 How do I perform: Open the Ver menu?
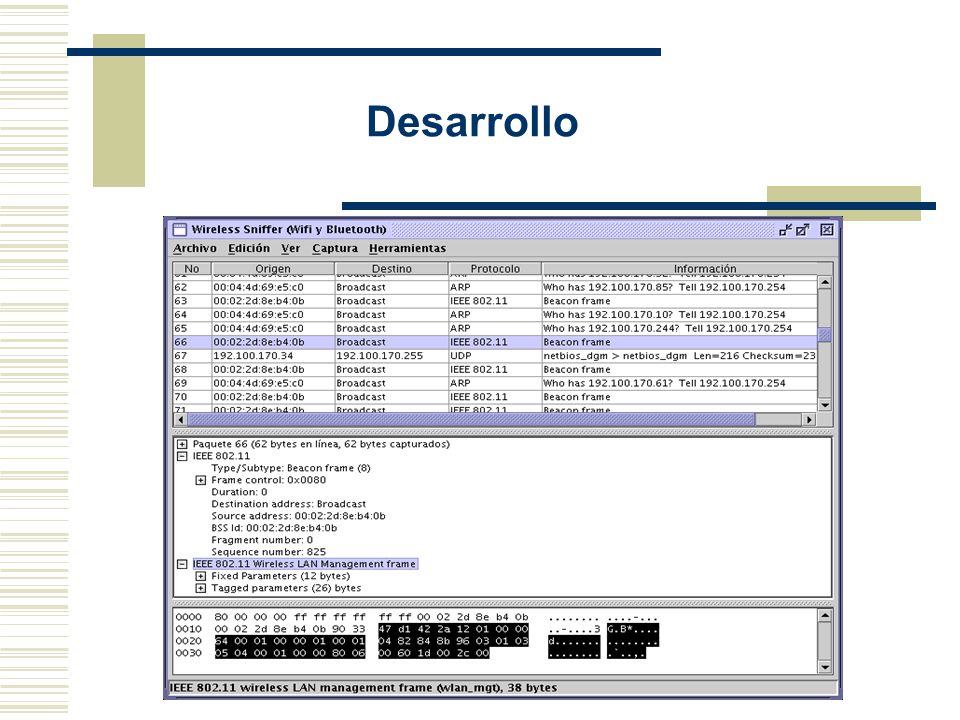[290, 248]
